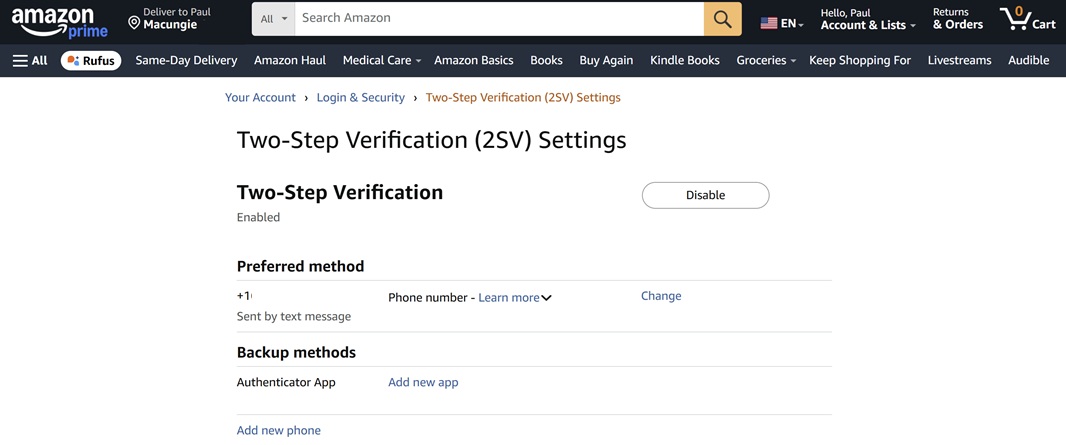
Task: Open the All hamburger menu
Action: [30, 60]
